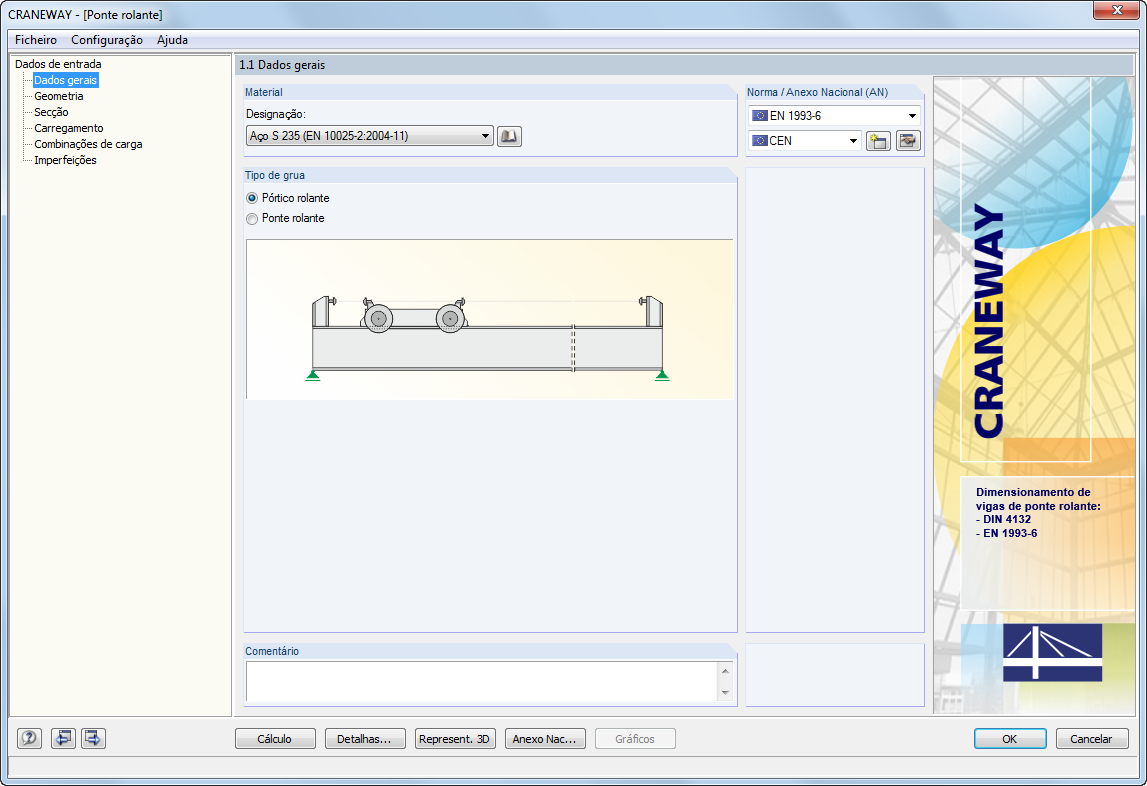
Task: Click the Cancelar button
Action: coord(1091,738)
